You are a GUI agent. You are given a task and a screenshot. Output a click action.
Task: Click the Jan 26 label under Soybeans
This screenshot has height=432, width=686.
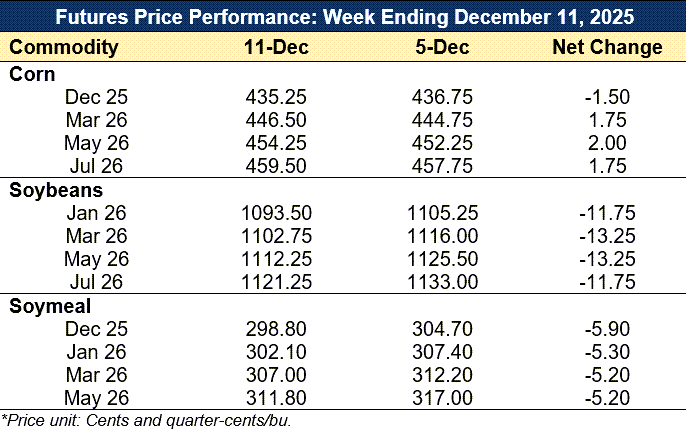(96, 211)
